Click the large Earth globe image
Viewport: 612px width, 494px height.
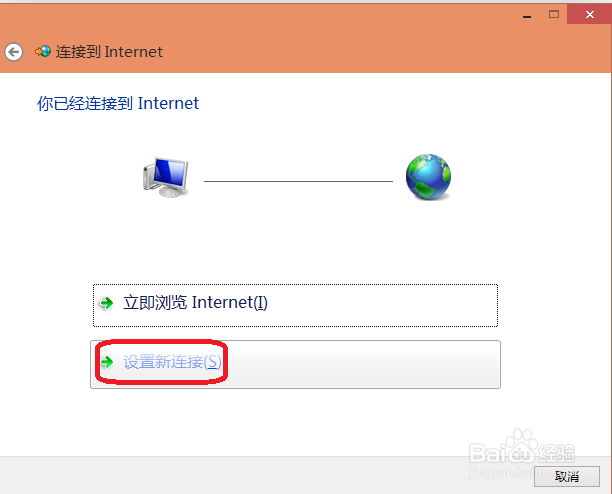[x=428, y=177]
